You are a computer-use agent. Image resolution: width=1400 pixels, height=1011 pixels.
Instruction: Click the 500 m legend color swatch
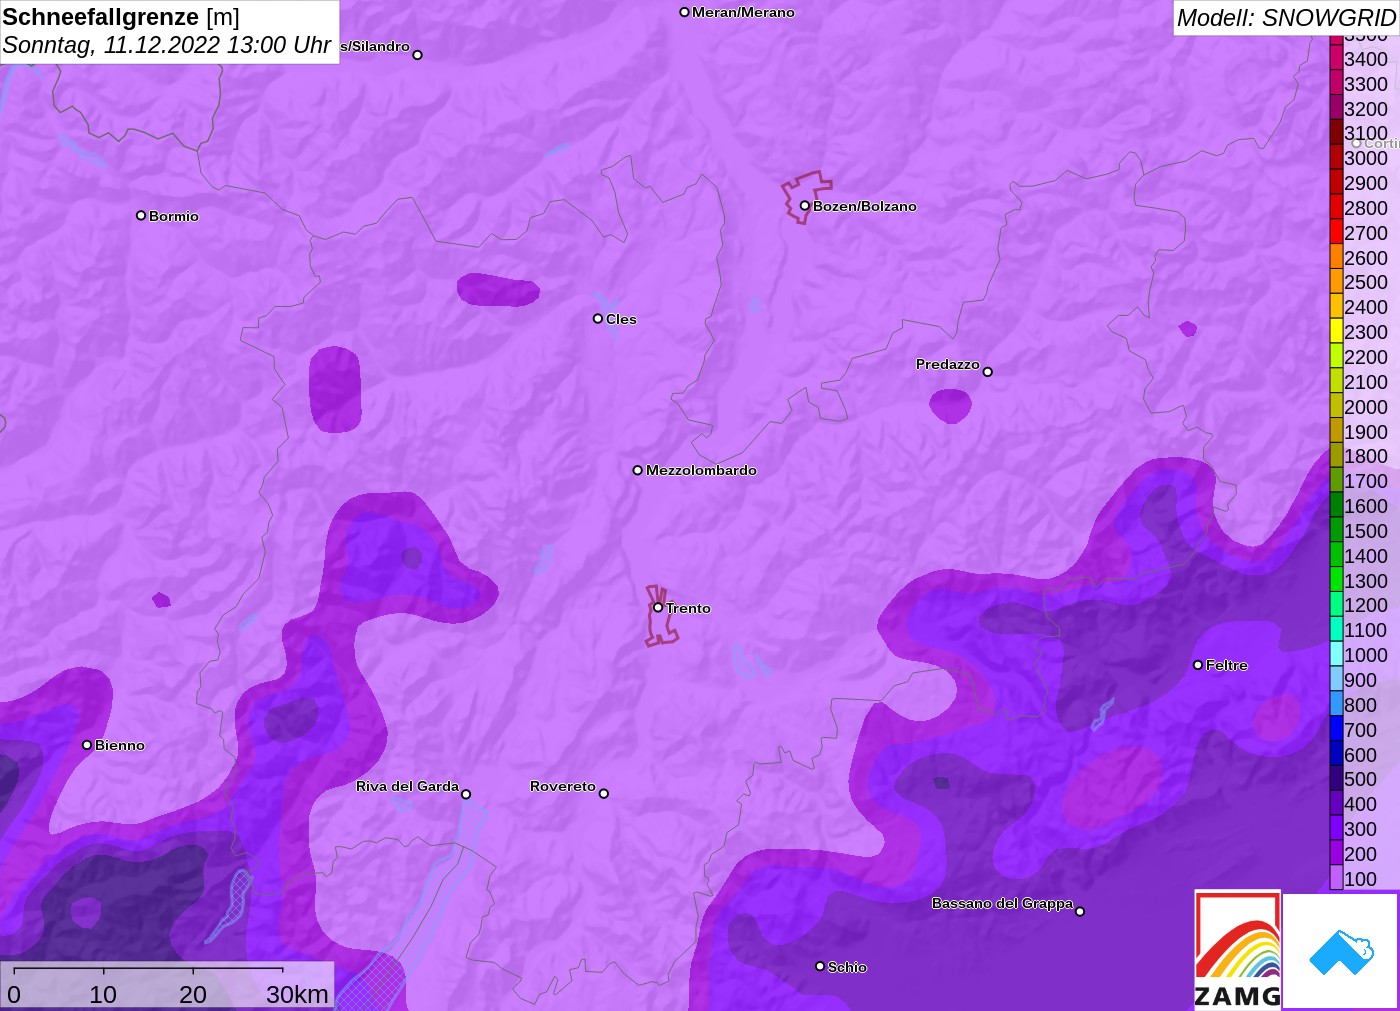click(1336, 778)
